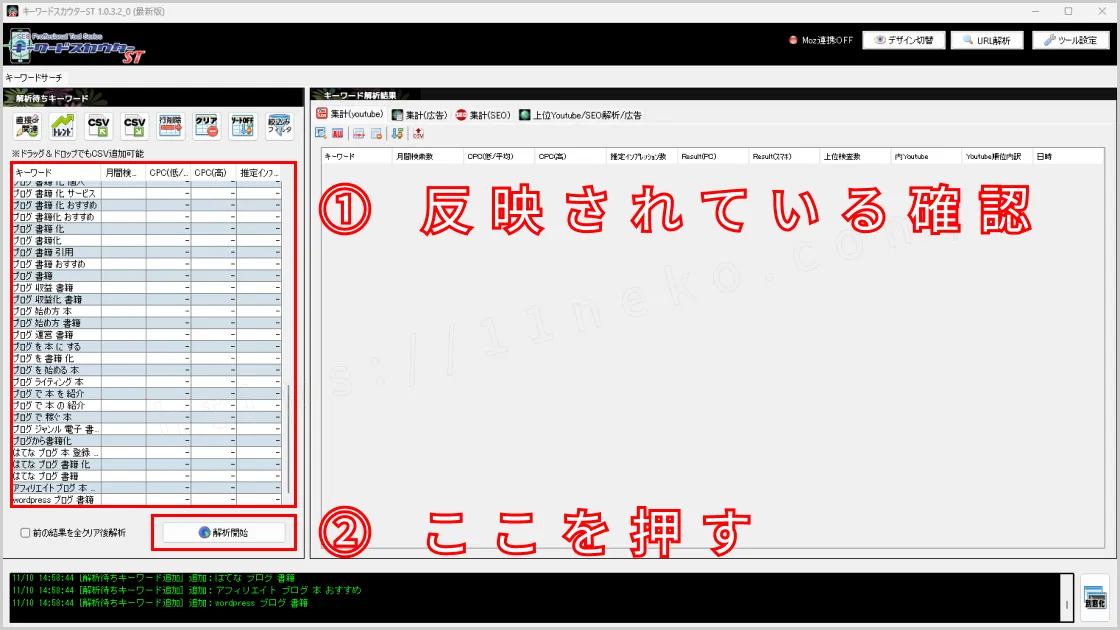Open the 絞込みフィルタ filter tool
This screenshot has width=1120, height=630.
tap(276, 123)
